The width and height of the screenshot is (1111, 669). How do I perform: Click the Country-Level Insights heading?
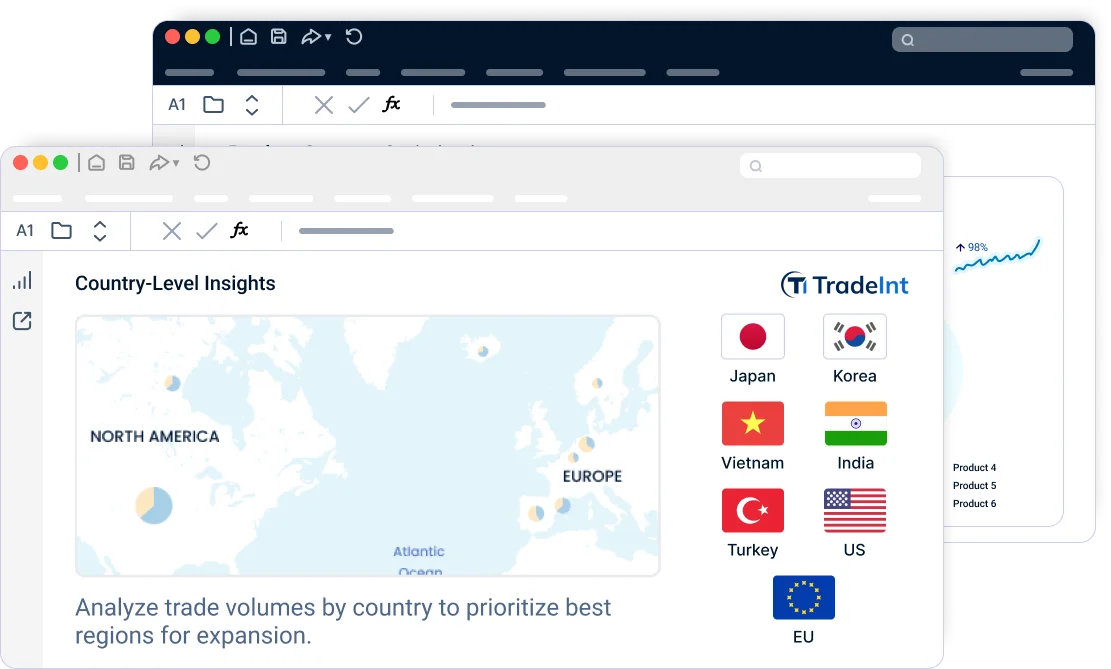(x=175, y=283)
